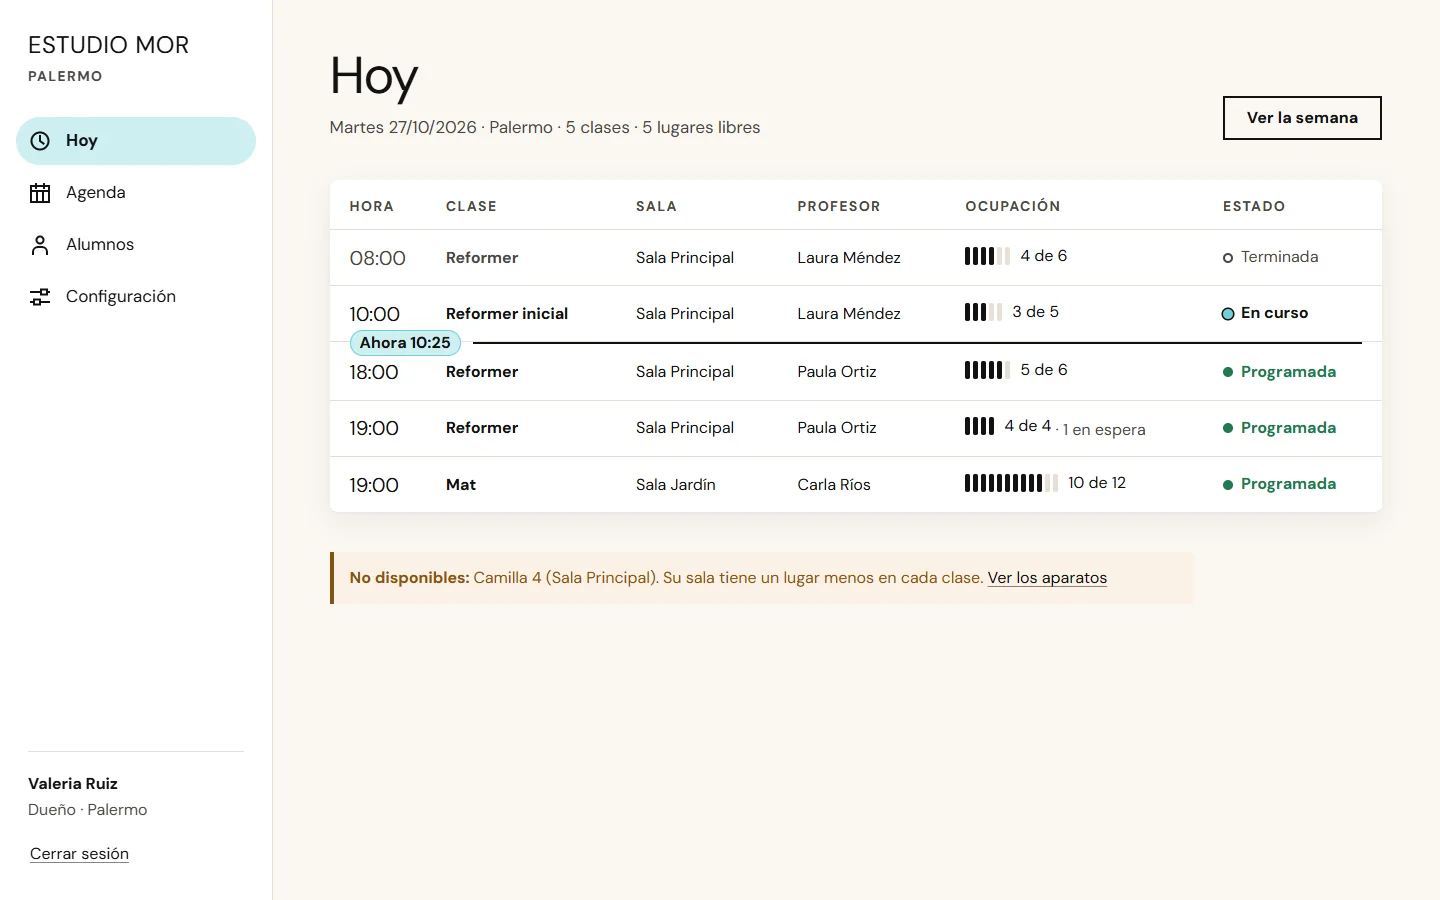Screen dimensions: 1440x900
Task: Click the OCUPACIÓN column header
Action: [x=1013, y=206]
